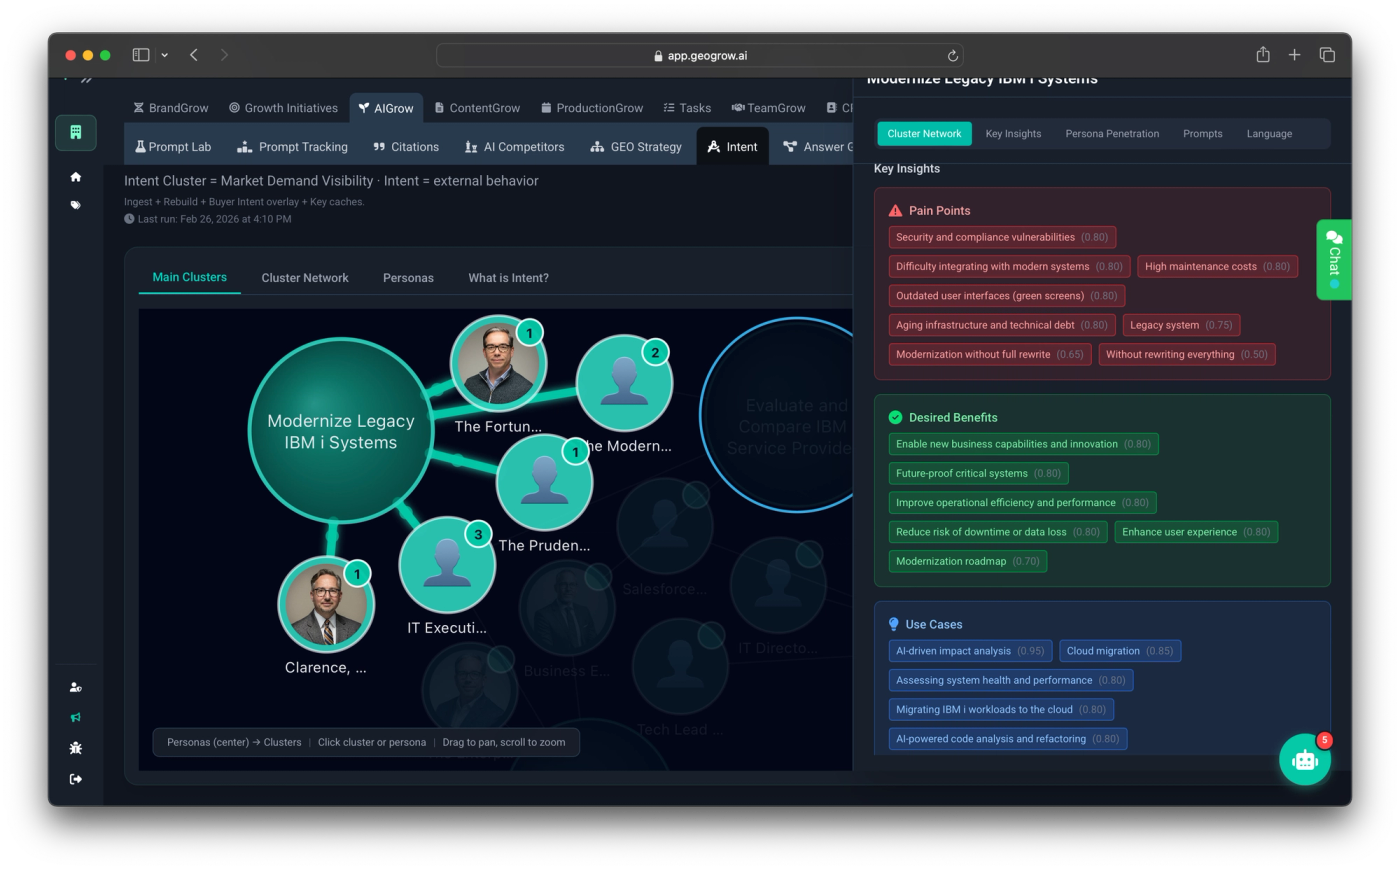Select The Modern... persona node
This screenshot has height=870, width=1400.
tap(624, 383)
